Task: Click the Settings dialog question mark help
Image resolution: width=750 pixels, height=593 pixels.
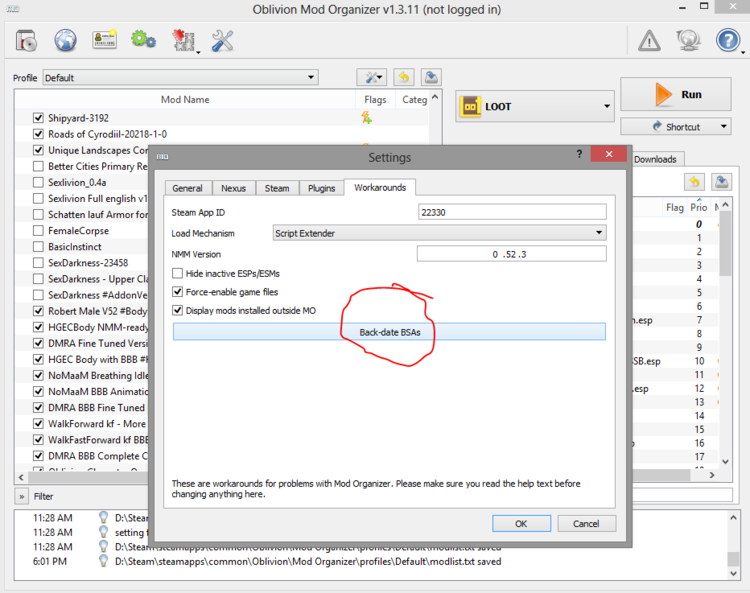Action: click(x=579, y=154)
